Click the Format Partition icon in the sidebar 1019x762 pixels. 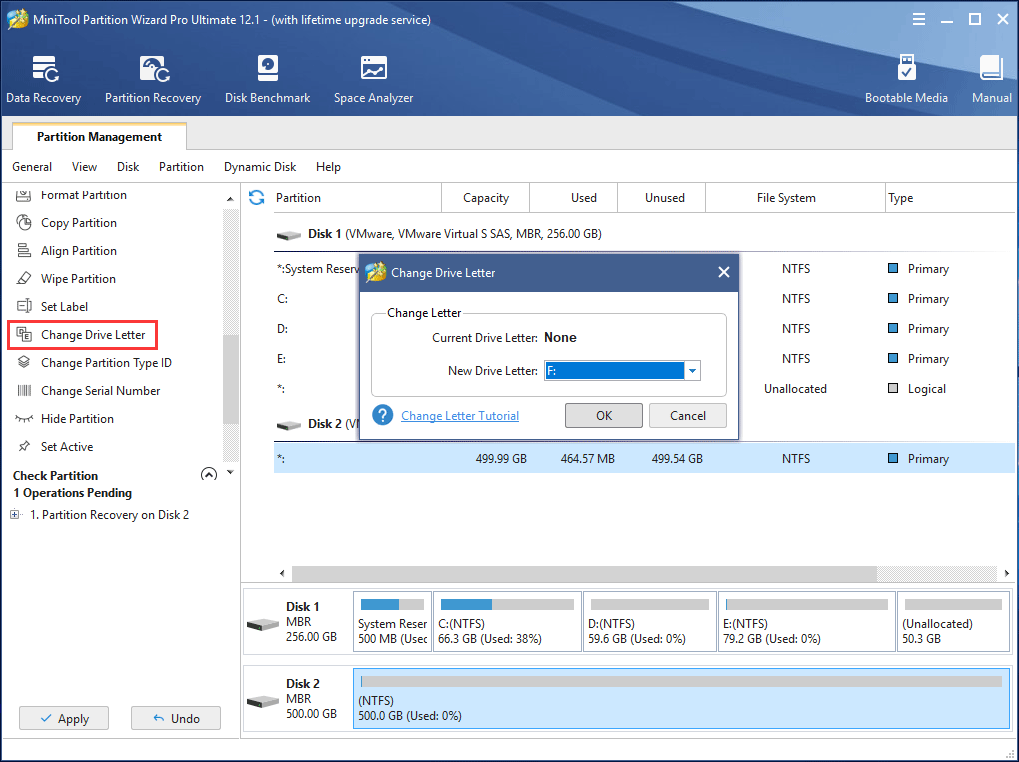tap(24, 195)
